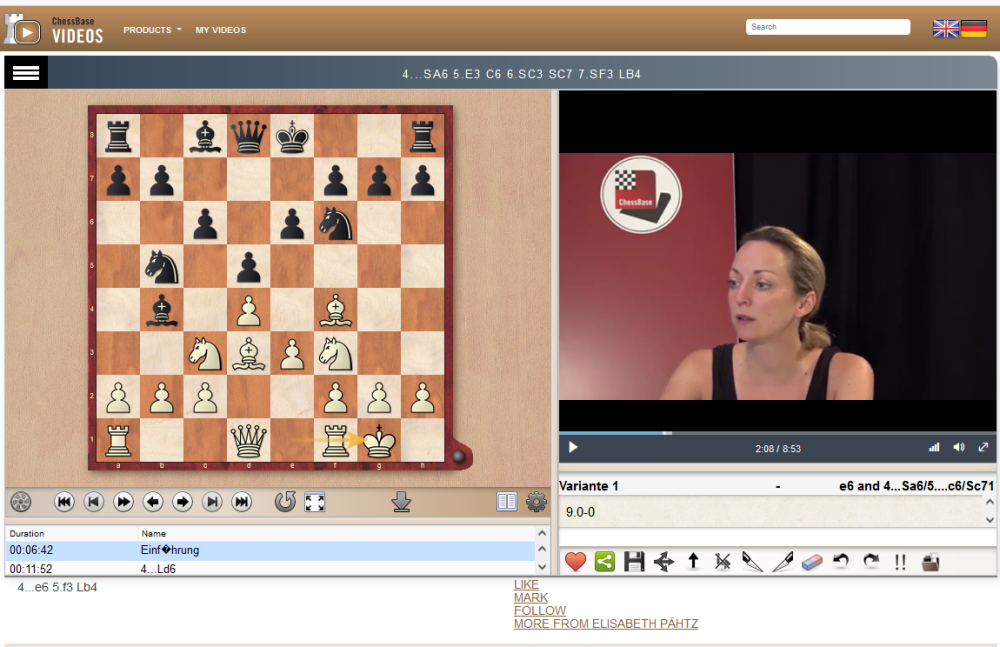Flip the board with rotate icon
The width and height of the screenshot is (1000, 647).
point(285,502)
